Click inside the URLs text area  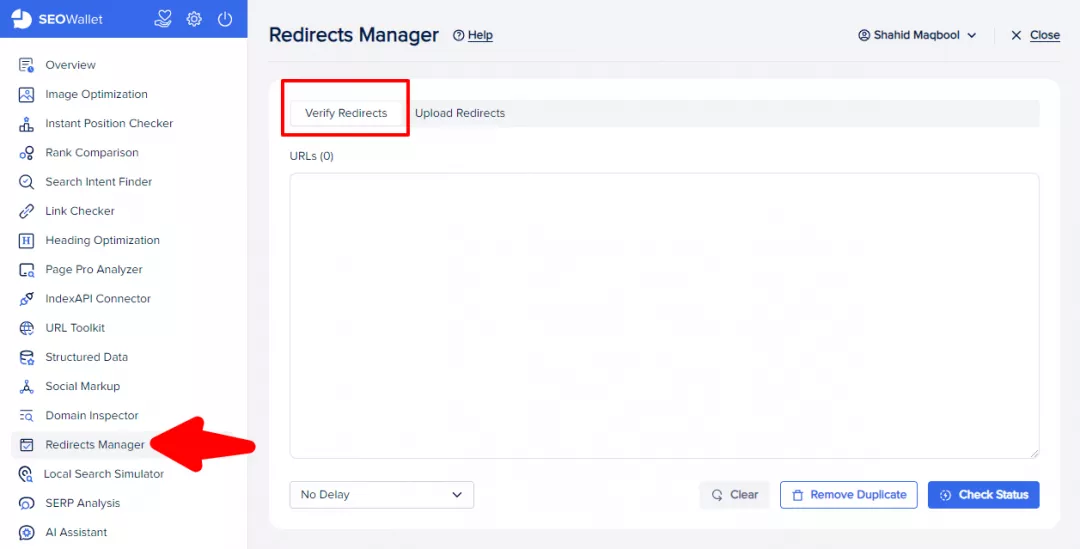pyautogui.click(x=664, y=315)
